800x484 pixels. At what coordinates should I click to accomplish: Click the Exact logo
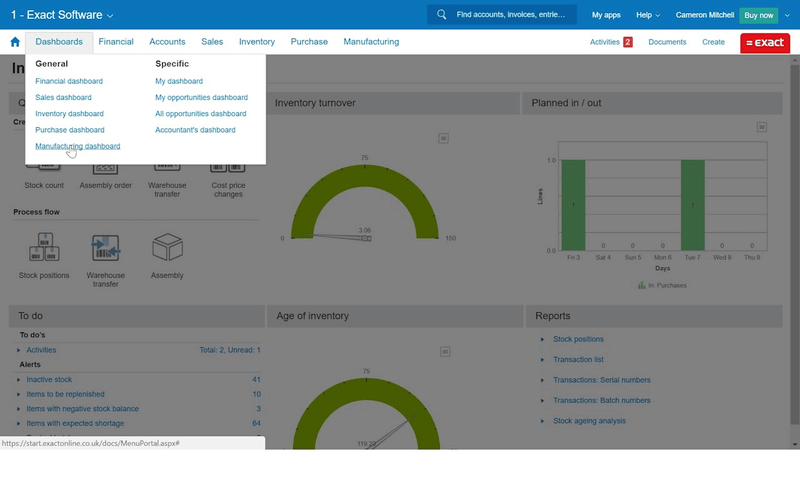coord(764,43)
